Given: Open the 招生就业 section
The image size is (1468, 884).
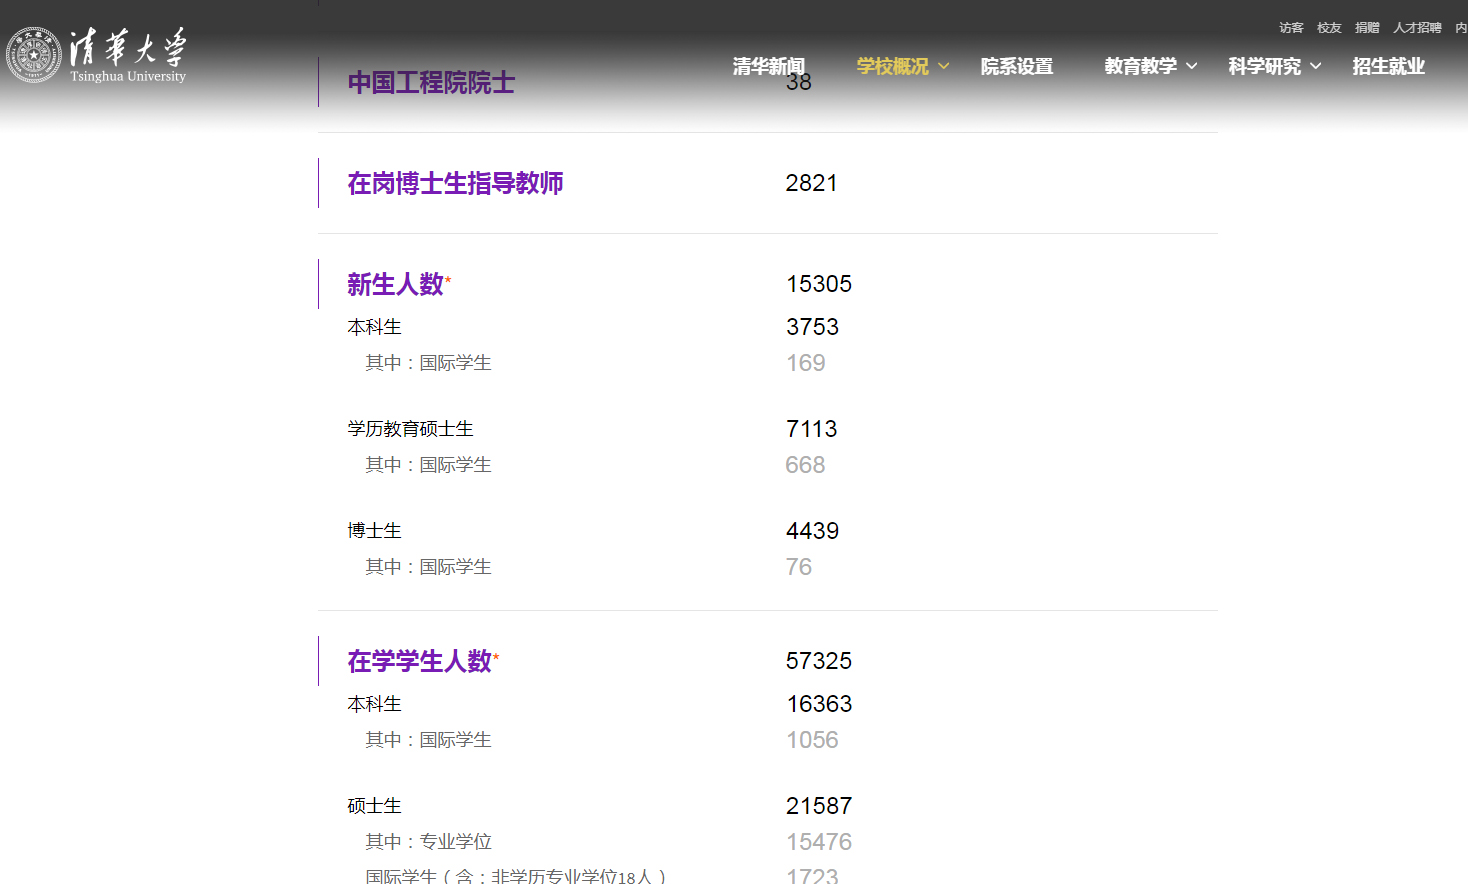Looking at the screenshot, I should pyautogui.click(x=1388, y=66).
